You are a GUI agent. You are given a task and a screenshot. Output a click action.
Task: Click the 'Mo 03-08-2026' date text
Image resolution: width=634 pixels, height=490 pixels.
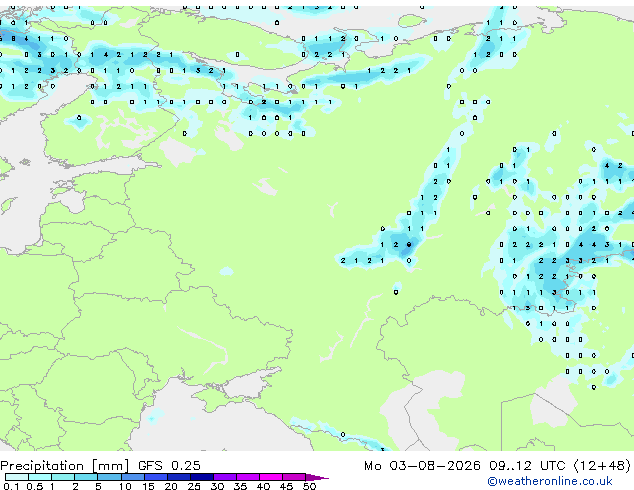(x=422, y=466)
